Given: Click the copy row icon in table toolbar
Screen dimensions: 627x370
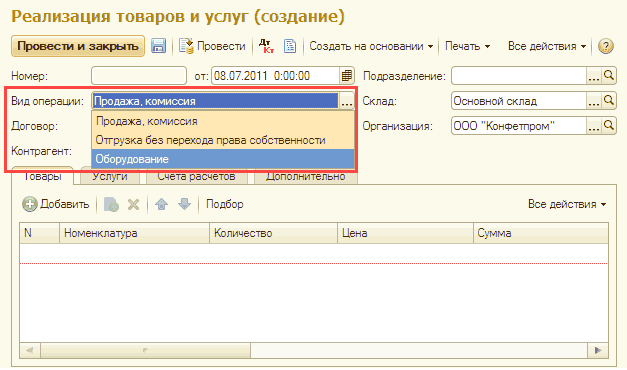Looking at the screenshot, I should (x=111, y=204).
